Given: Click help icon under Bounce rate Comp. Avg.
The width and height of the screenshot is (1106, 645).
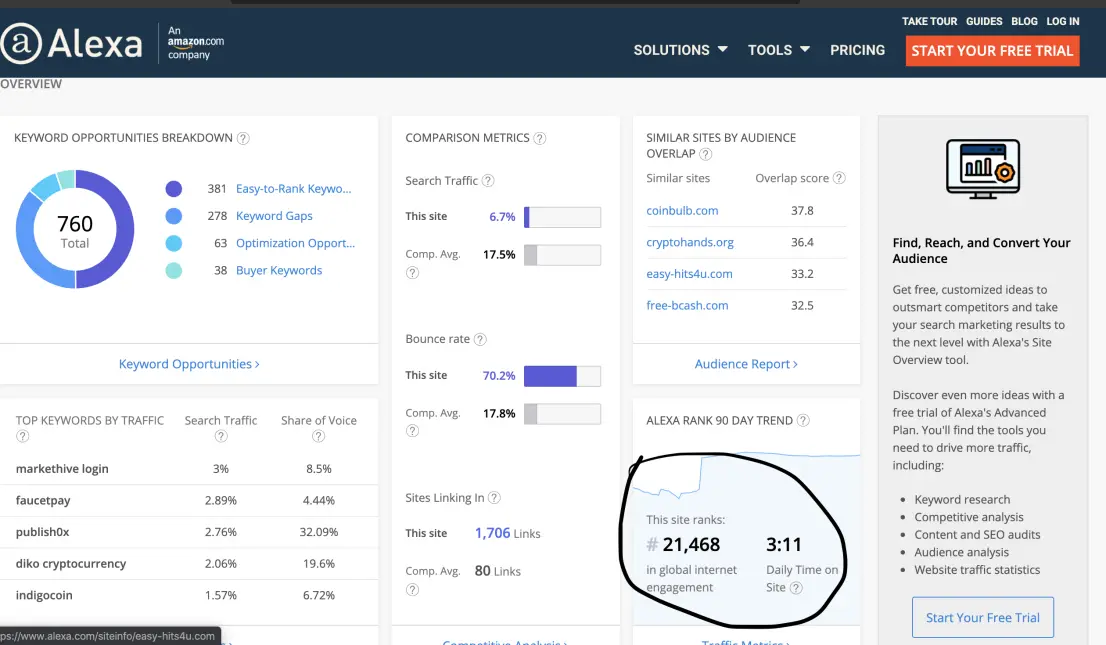Looking at the screenshot, I should click(x=413, y=430).
